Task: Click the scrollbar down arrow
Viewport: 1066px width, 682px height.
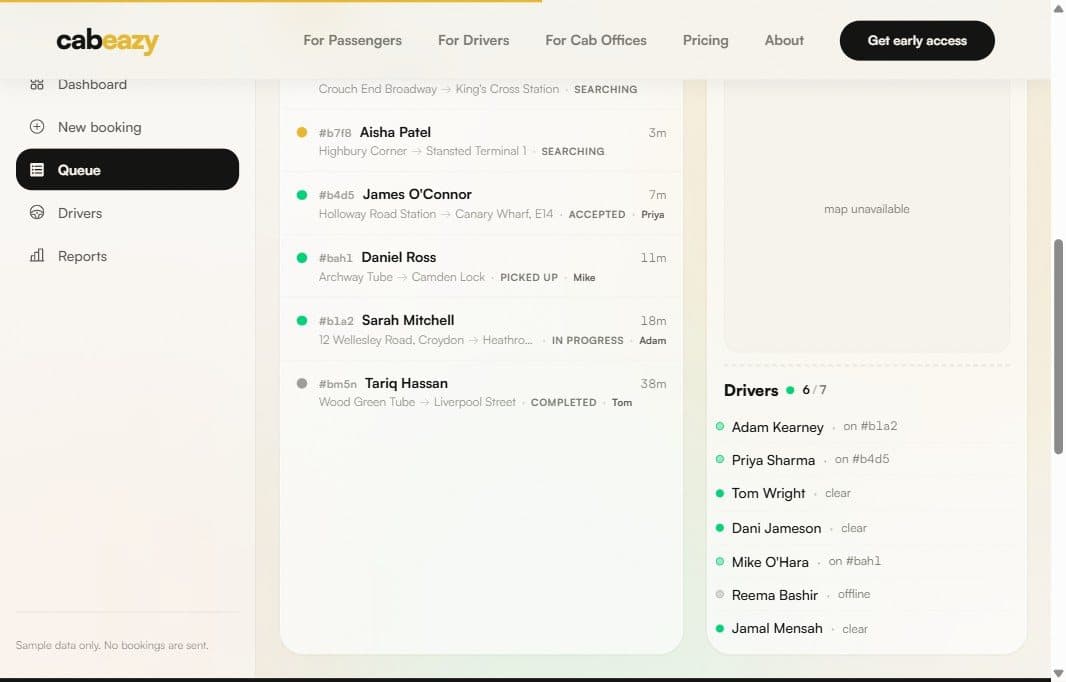Action: coord(1058,673)
